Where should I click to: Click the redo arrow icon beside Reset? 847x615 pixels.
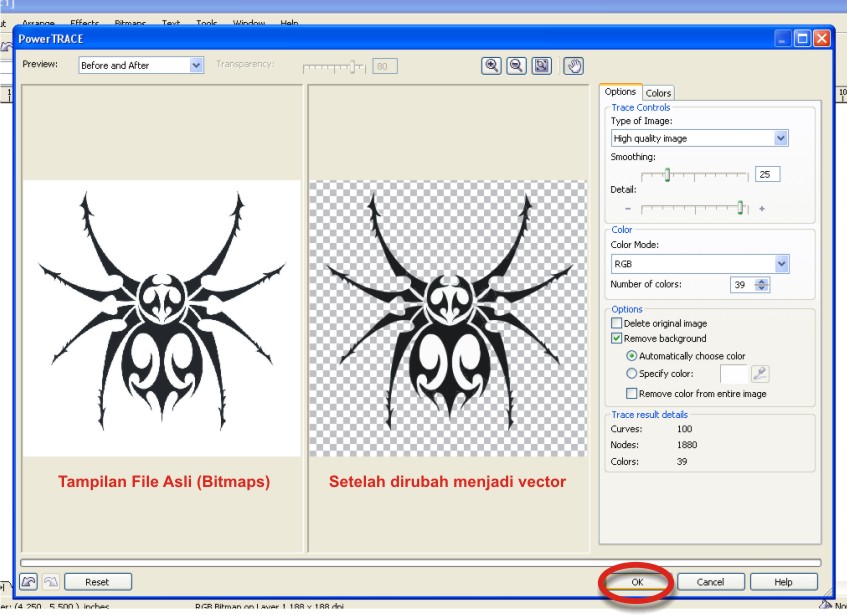click(x=50, y=582)
